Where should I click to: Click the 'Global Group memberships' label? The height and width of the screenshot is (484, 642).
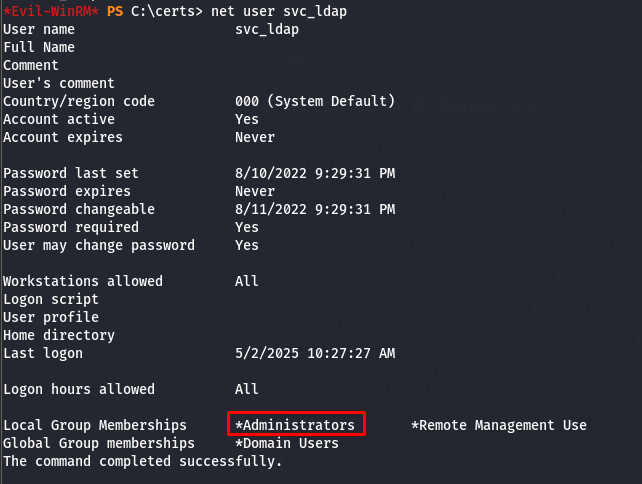click(x=99, y=443)
